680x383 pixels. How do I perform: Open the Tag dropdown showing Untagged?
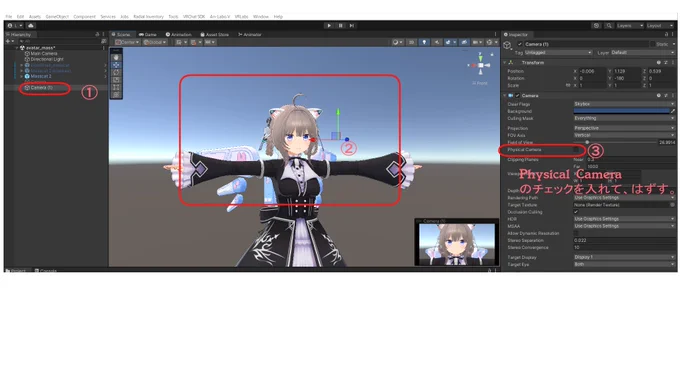point(558,52)
